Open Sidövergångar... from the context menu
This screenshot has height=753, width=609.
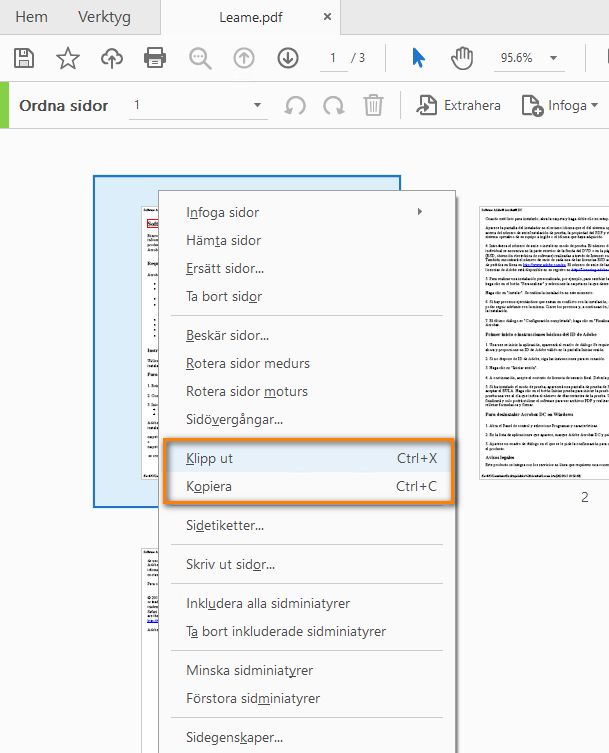pyautogui.click(x=306, y=419)
